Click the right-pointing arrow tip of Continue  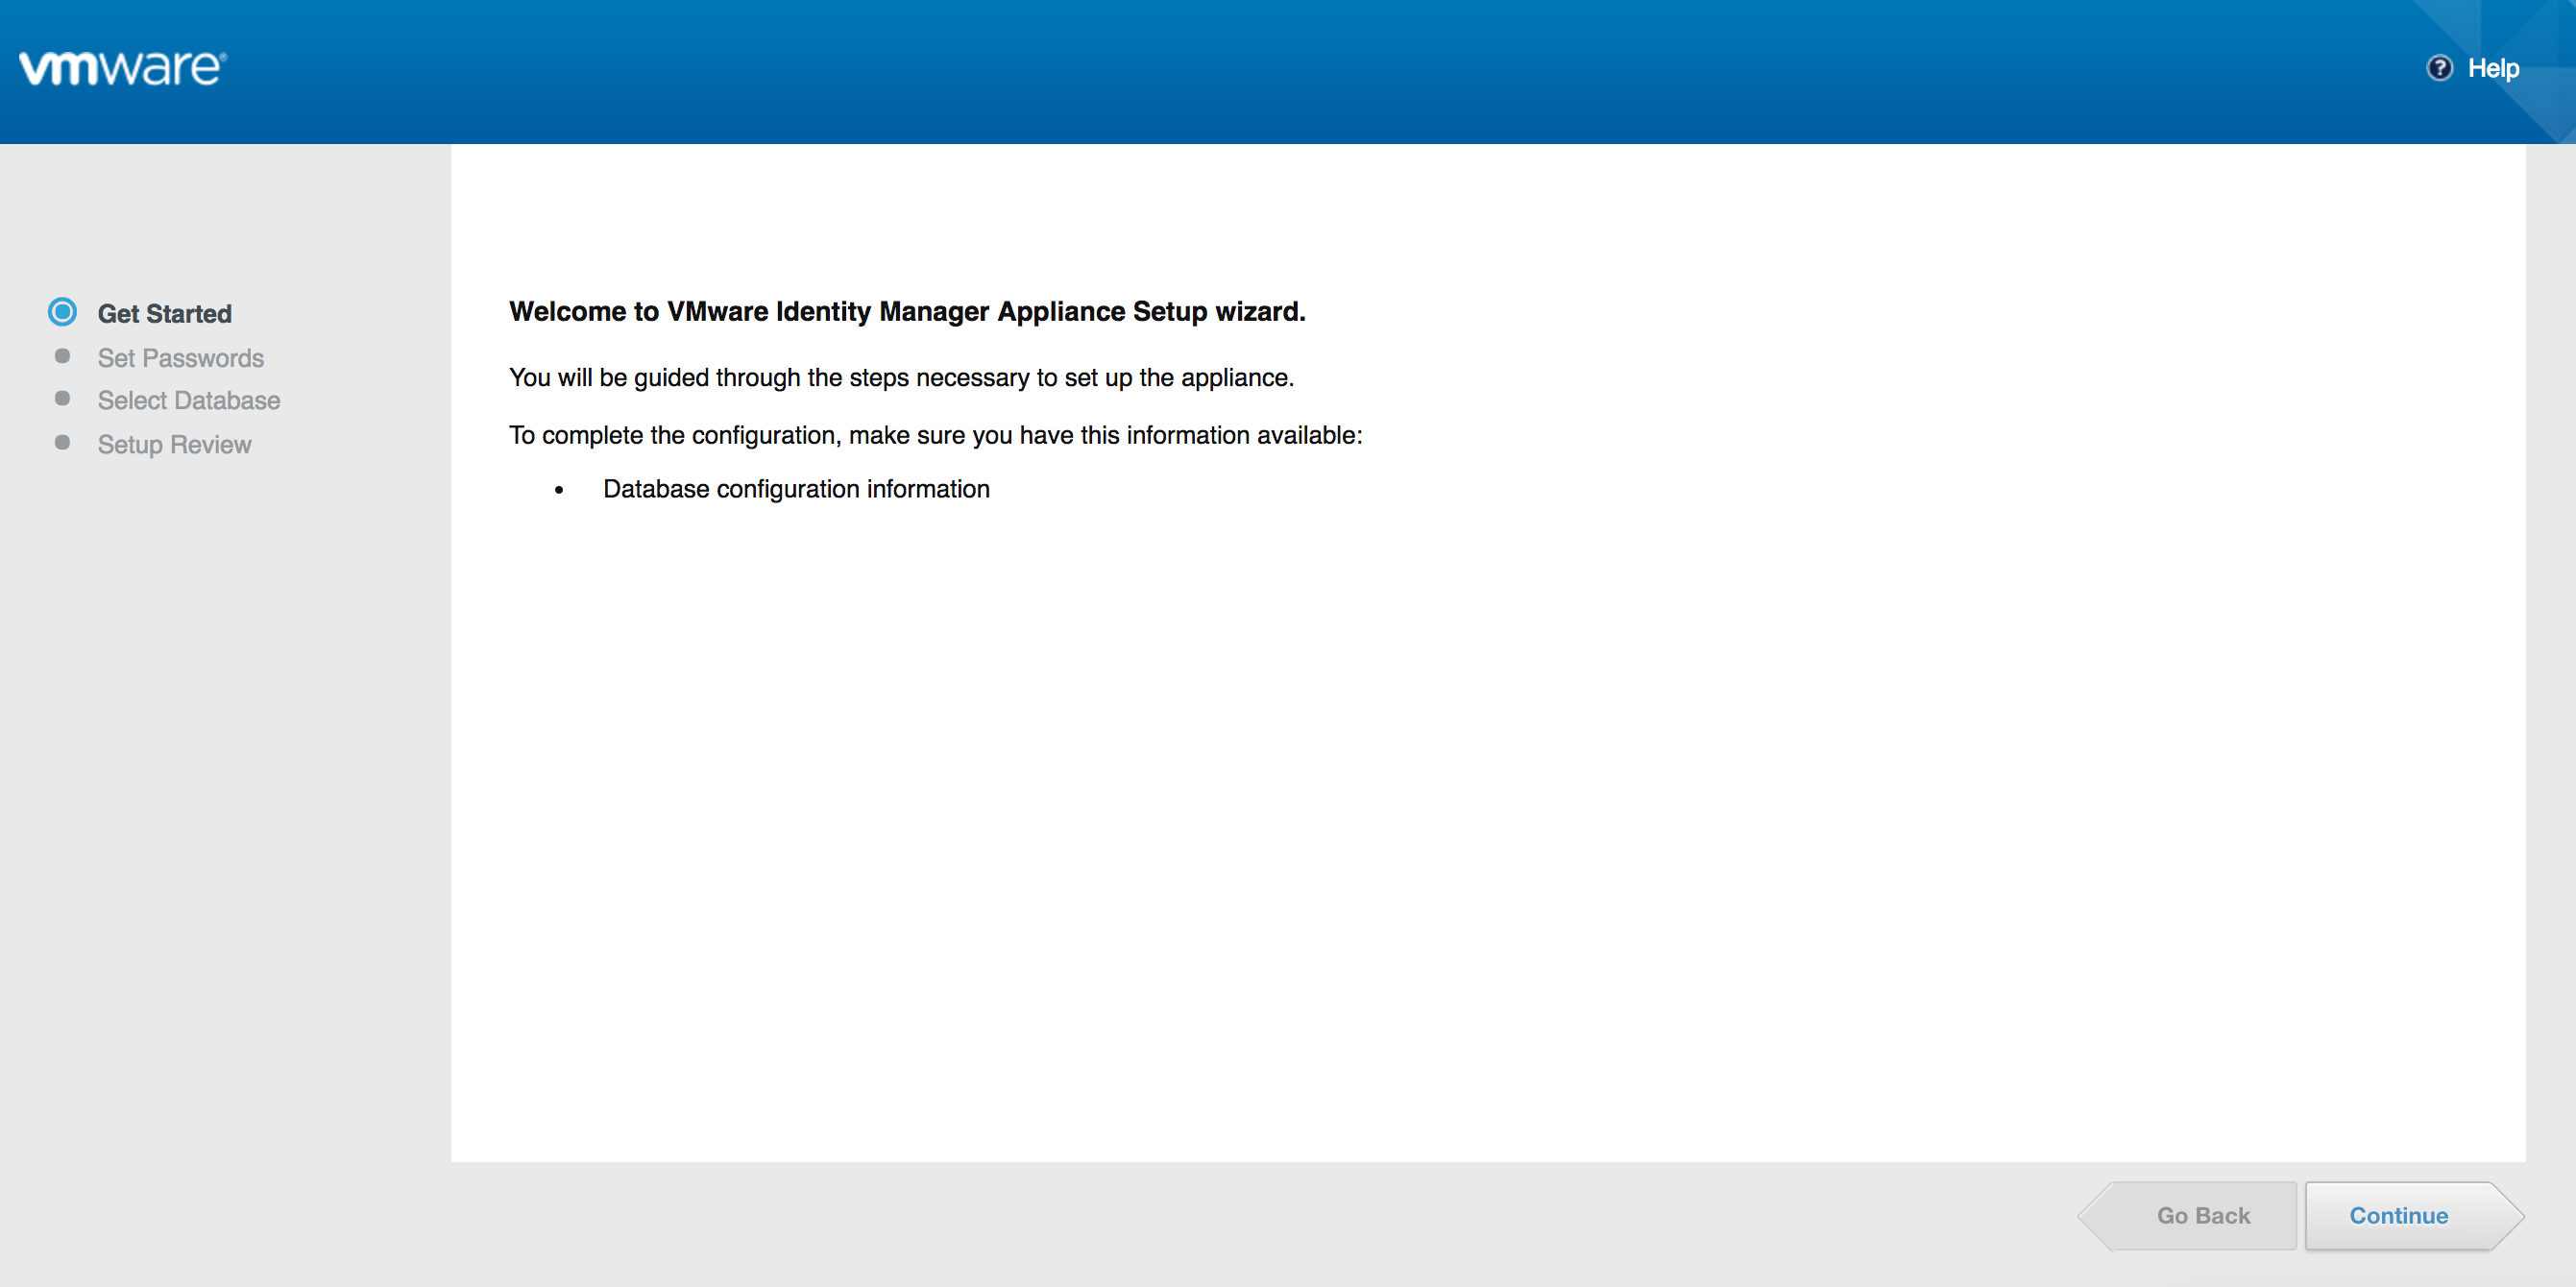click(2505, 1216)
